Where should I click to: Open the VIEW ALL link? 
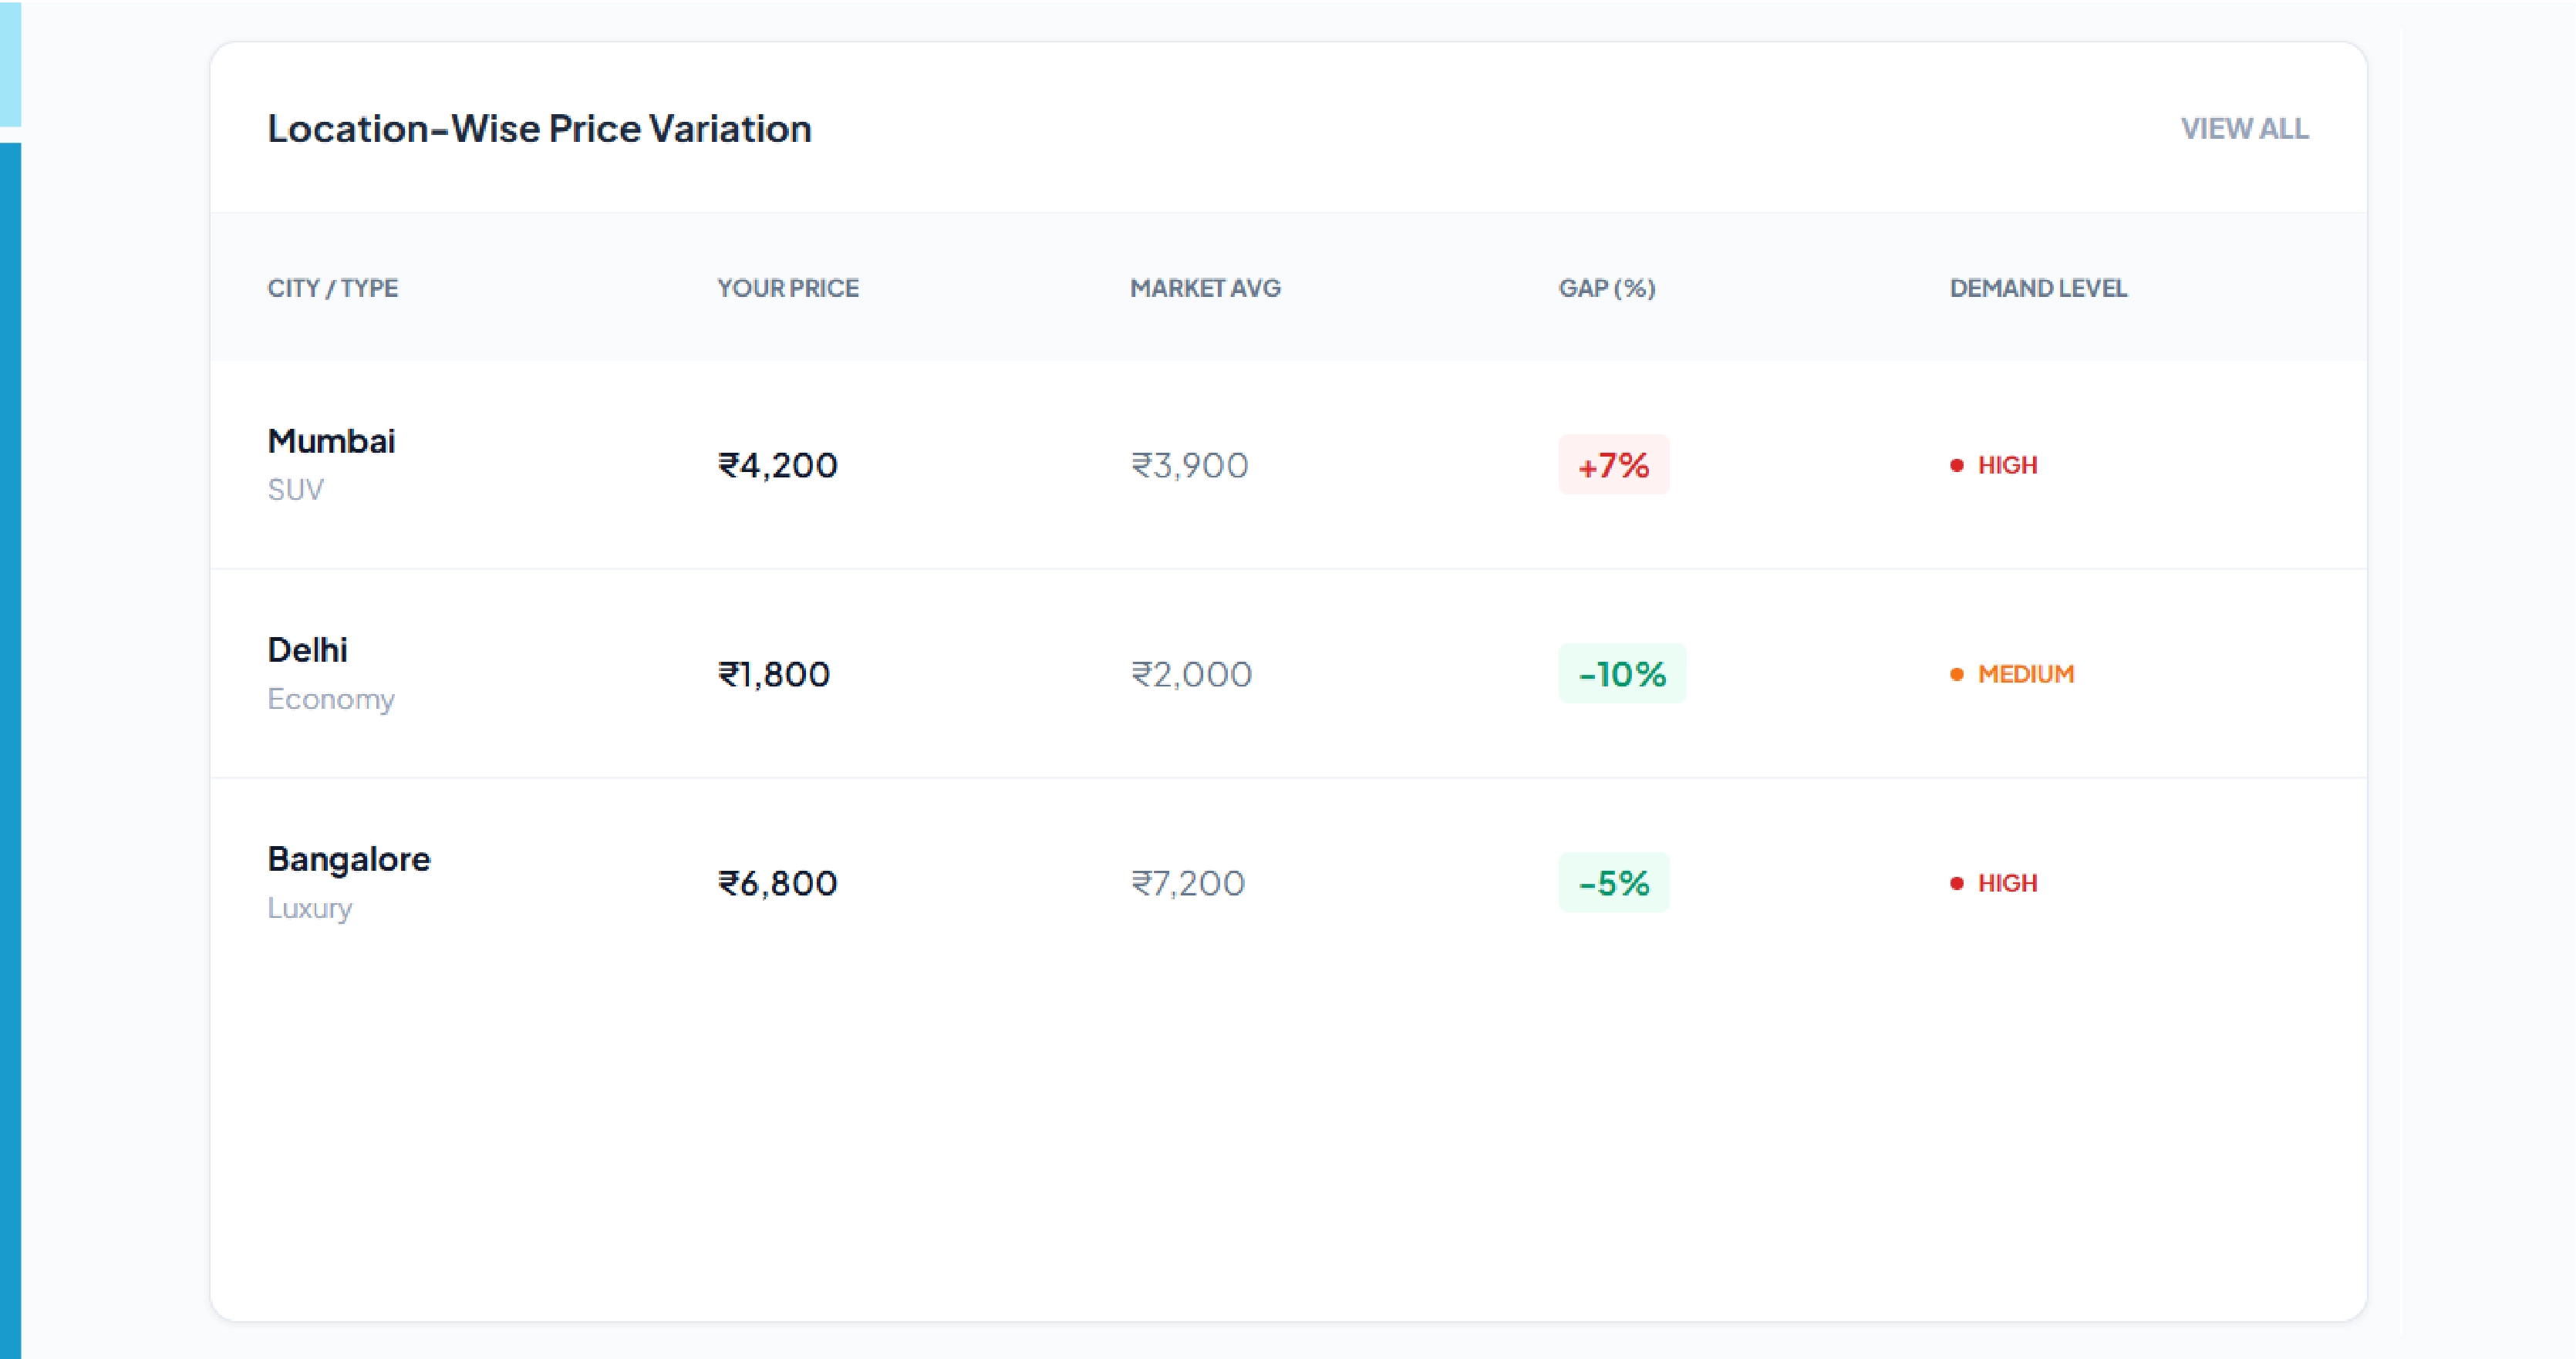(x=2244, y=129)
